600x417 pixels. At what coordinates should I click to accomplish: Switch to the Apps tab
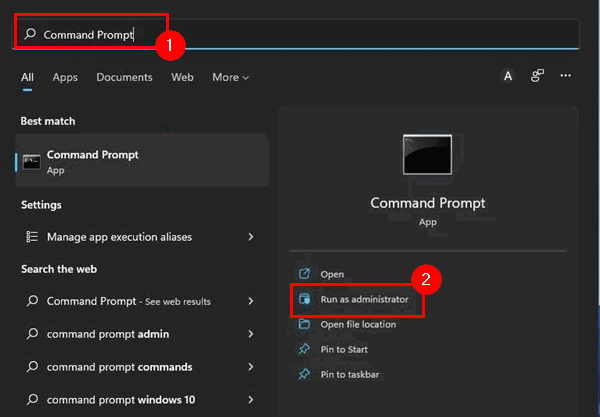pyautogui.click(x=65, y=77)
